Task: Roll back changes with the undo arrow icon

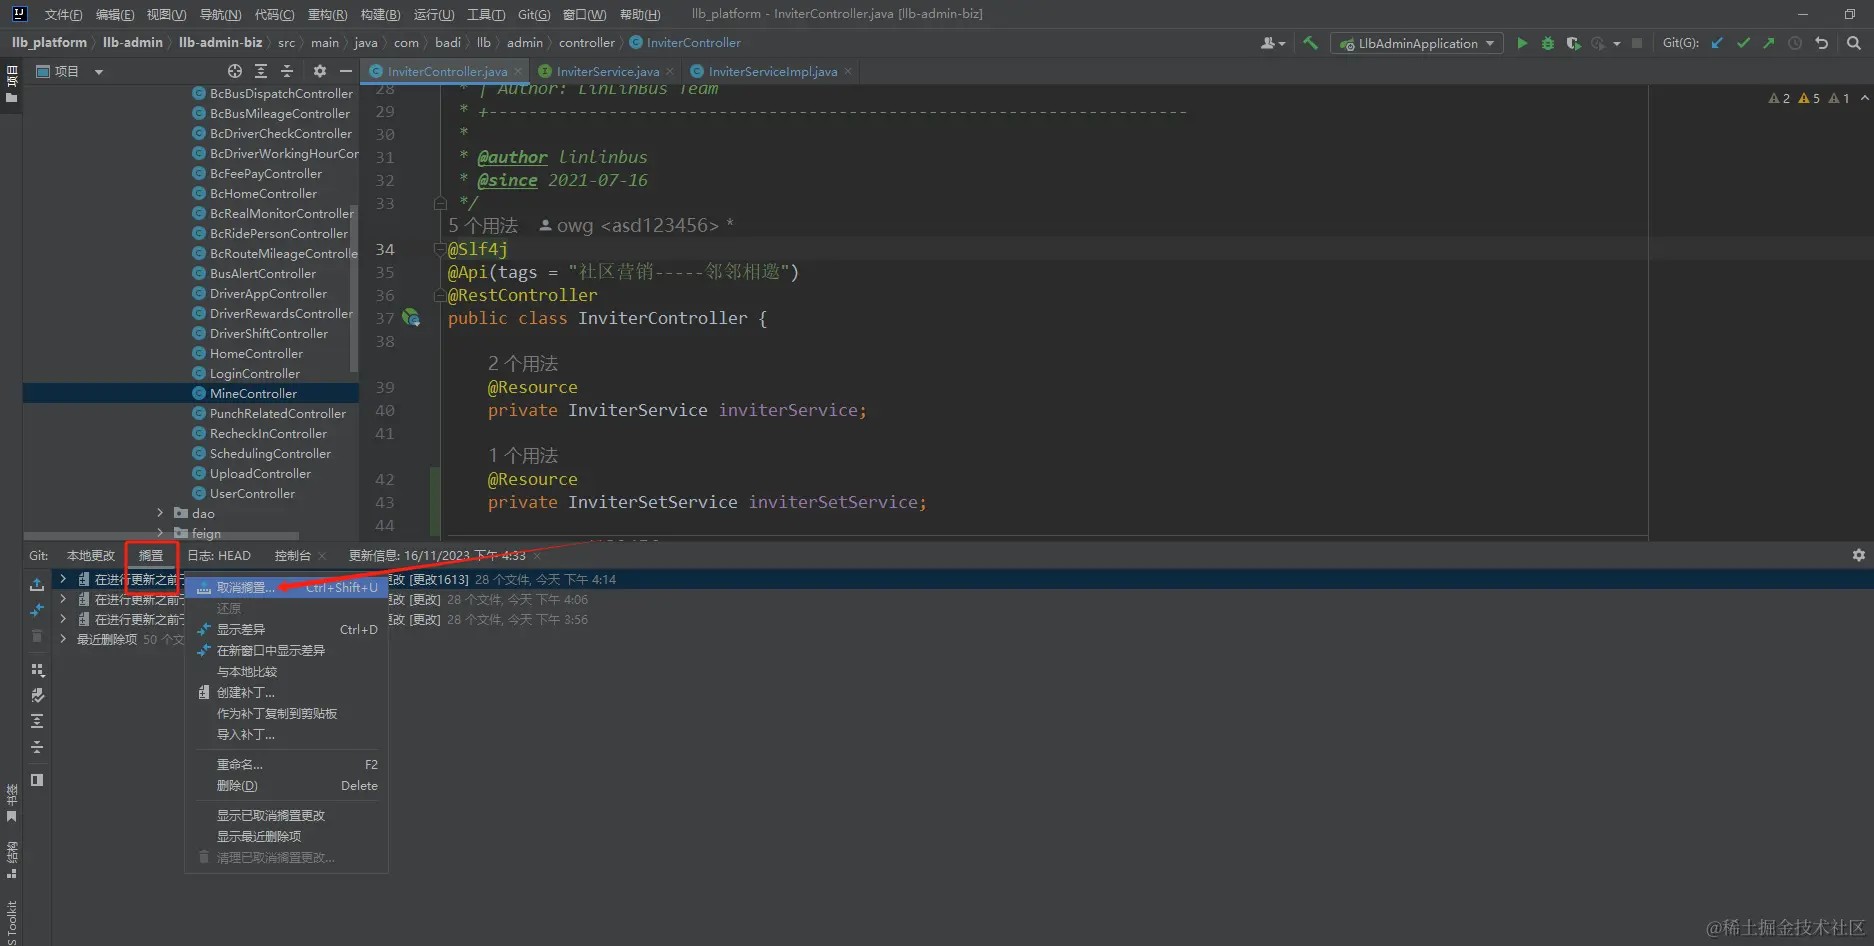Action: point(1821,43)
